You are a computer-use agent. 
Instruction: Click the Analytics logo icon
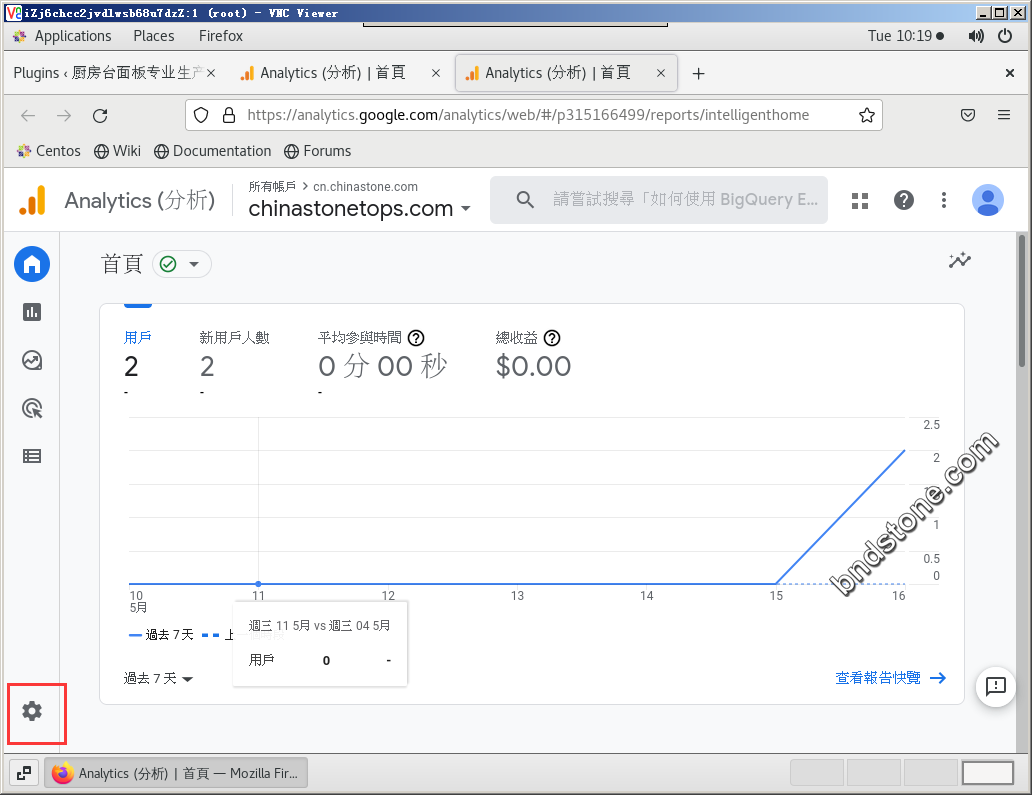pyautogui.click(x=32, y=201)
